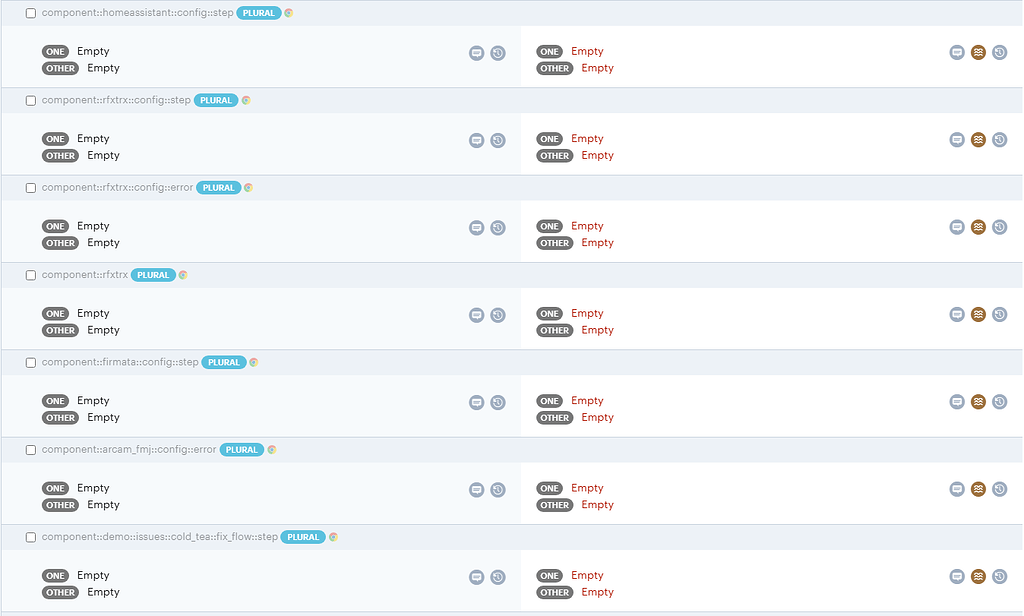1024x616 pixels.
Task: Open history for firmata config step source
Action: tap(498, 402)
